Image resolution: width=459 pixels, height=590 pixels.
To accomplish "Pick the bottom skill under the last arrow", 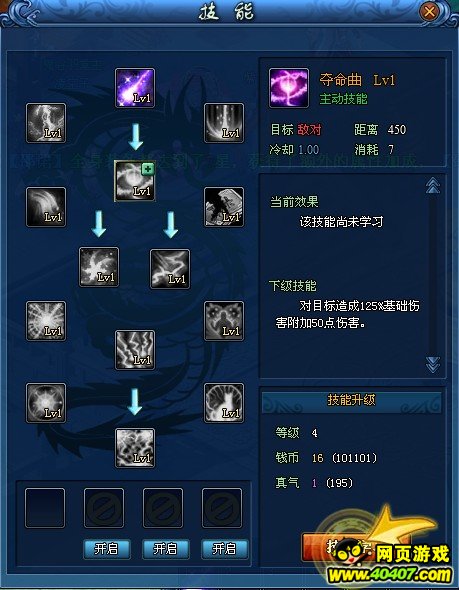I will [135, 448].
